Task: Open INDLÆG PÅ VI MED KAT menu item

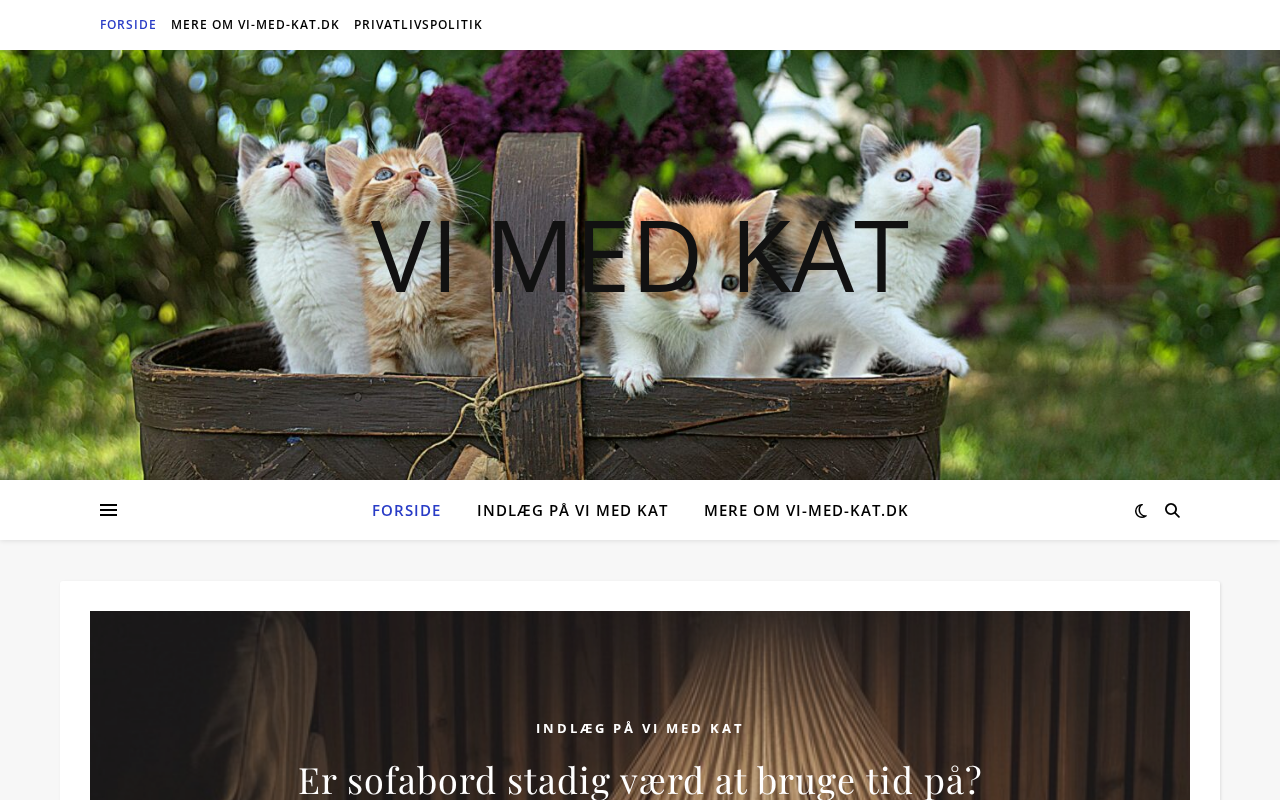Action: click(x=572, y=510)
